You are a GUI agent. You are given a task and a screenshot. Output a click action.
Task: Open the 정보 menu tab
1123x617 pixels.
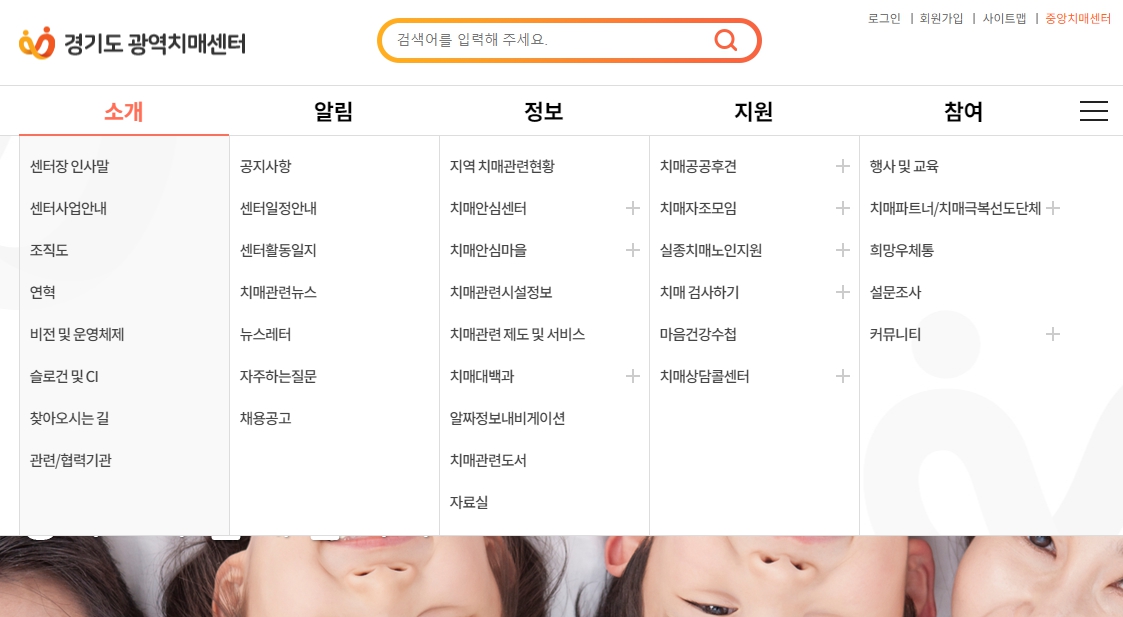click(x=543, y=112)
